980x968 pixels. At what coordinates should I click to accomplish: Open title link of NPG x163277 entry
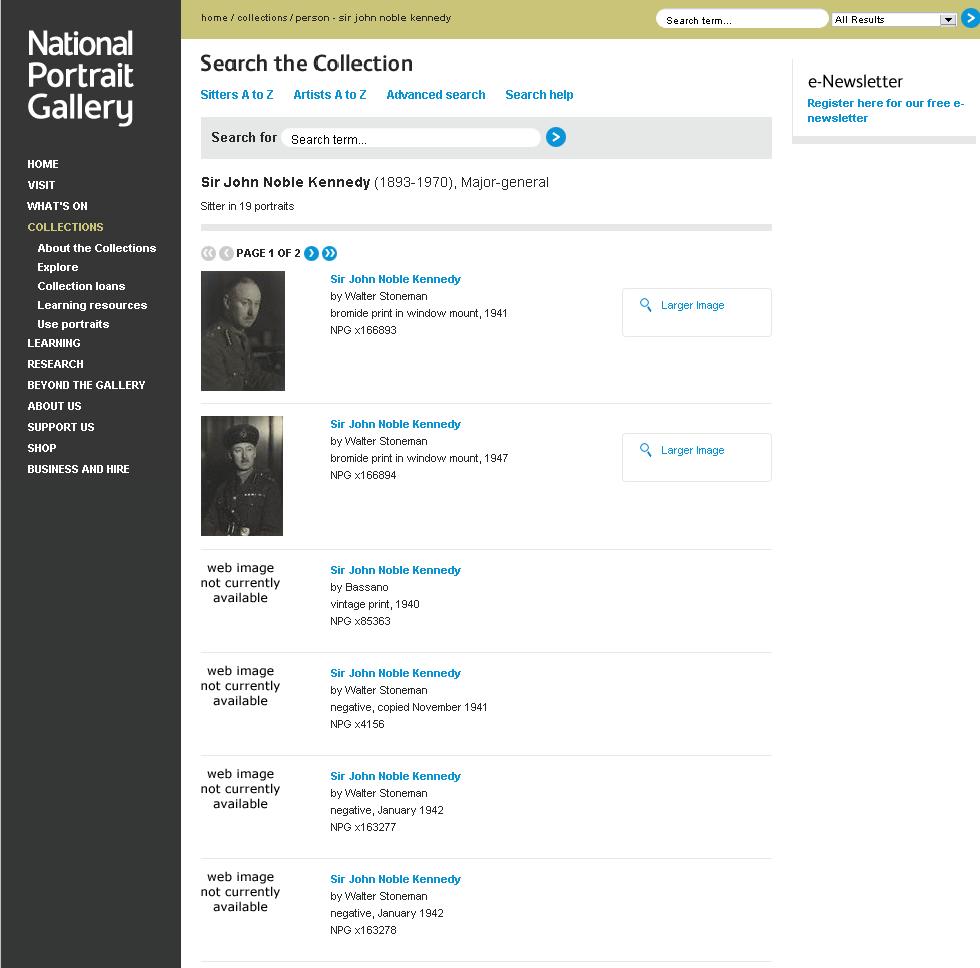(x=395, y=776)
